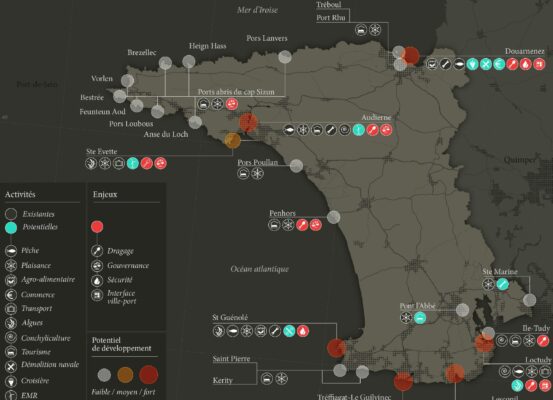Screen dimensions: 553x400
Task: Click the Plaisance icon in Activités legend
Action: [11, 265]
